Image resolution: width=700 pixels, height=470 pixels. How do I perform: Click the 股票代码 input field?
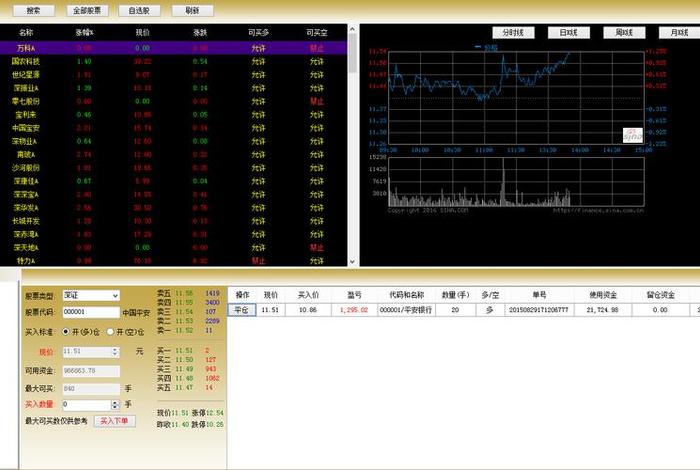[x=91, y=312]
